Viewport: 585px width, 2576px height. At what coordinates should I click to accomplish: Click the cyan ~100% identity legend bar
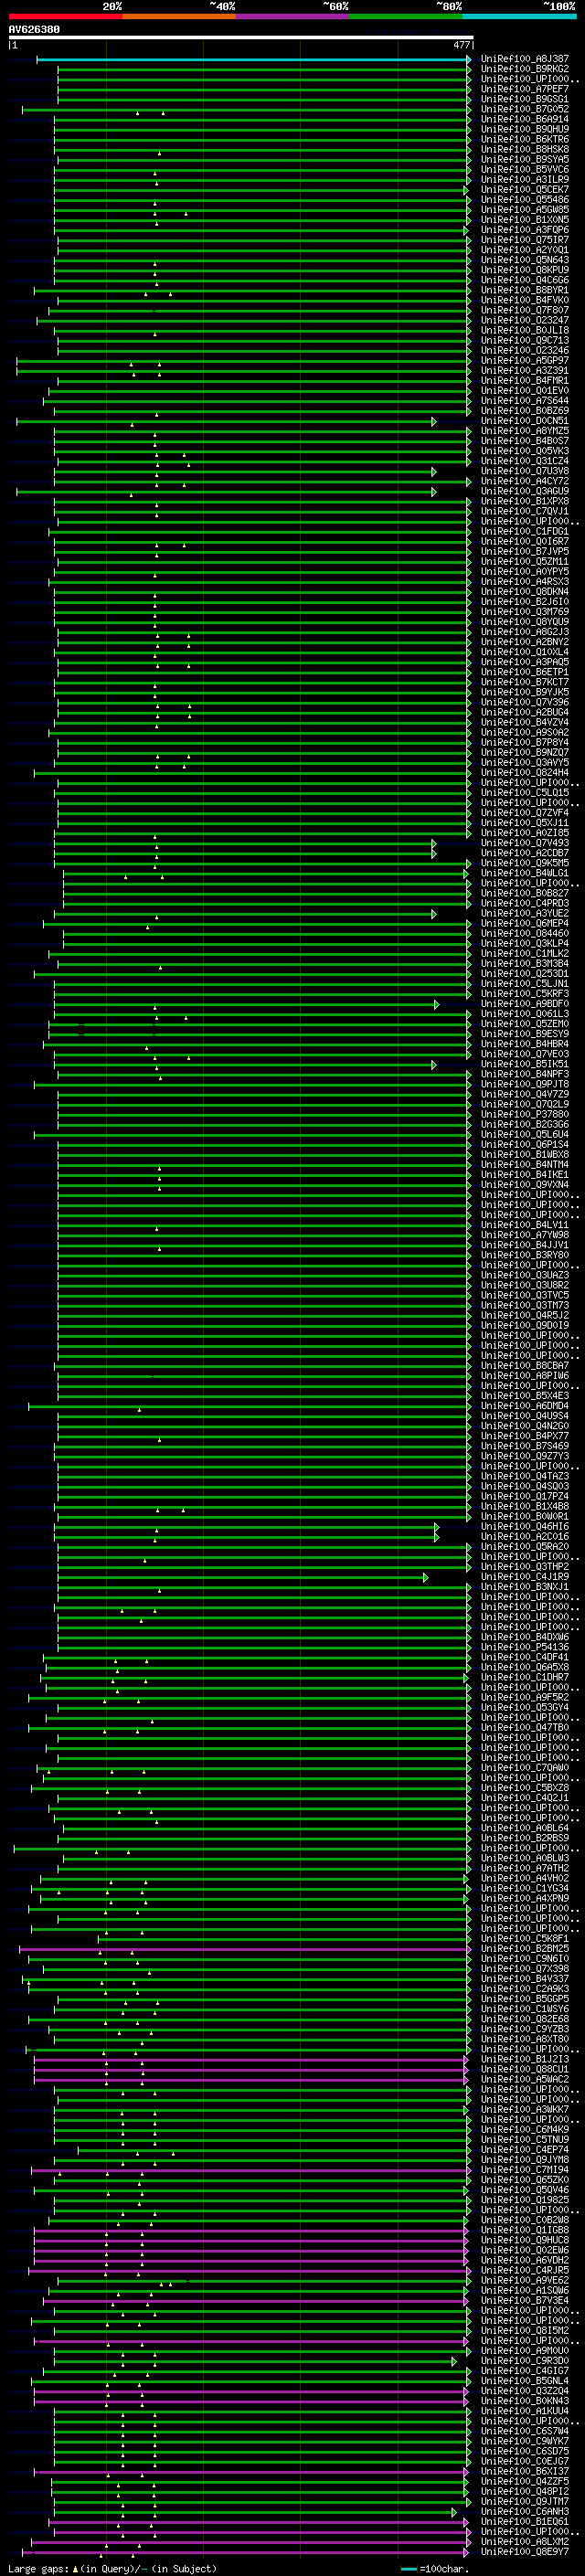pos(519,16)
